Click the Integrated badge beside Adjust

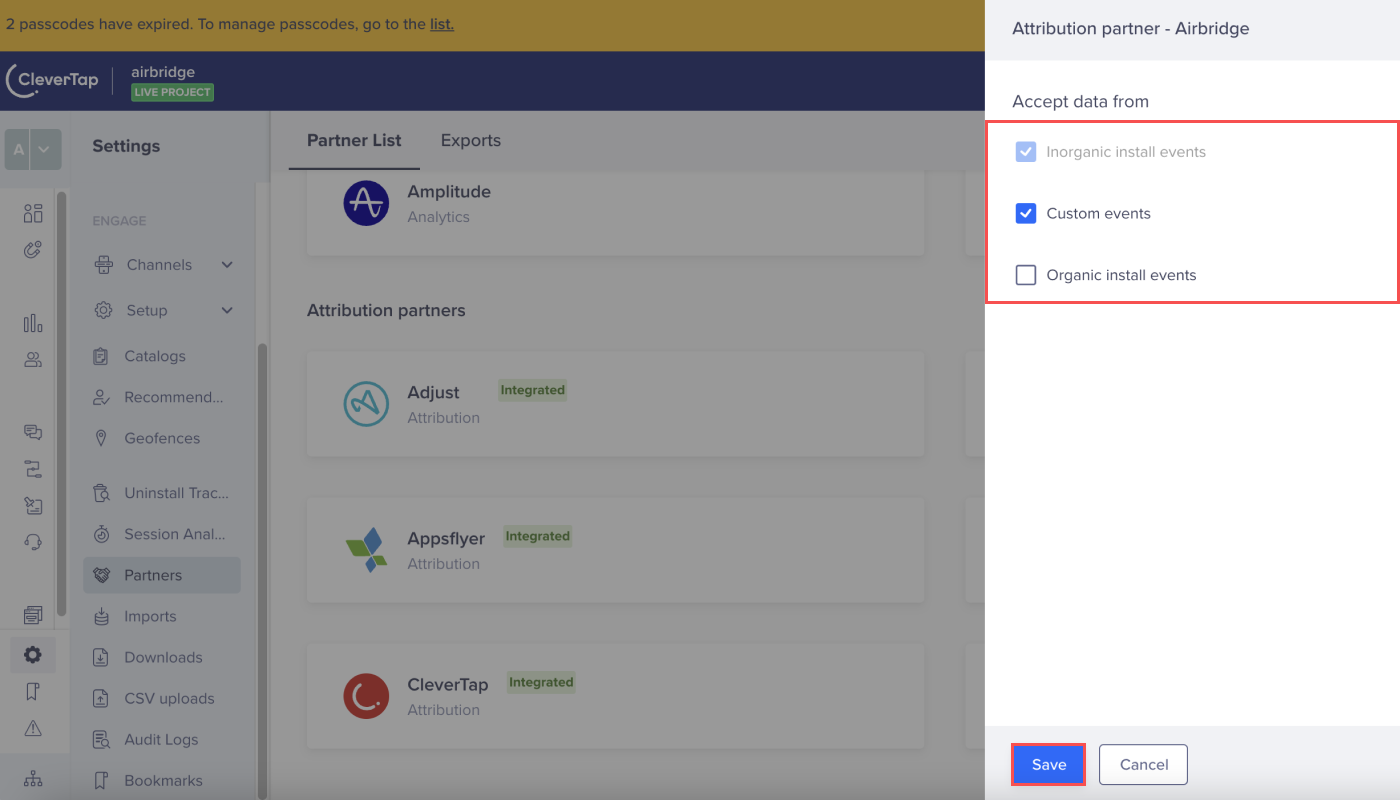point(533,390)
